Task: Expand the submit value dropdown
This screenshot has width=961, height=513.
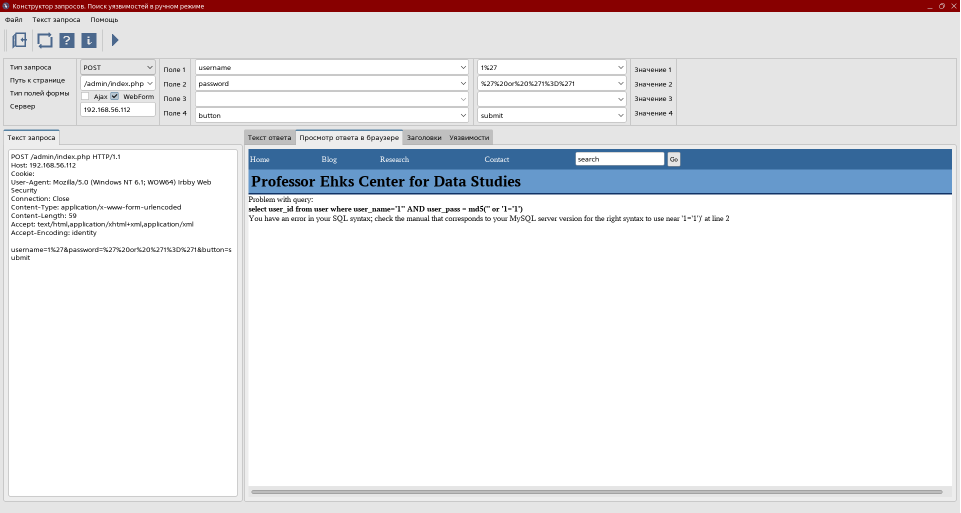Action: pyautogui.click(x=551, y=115)
